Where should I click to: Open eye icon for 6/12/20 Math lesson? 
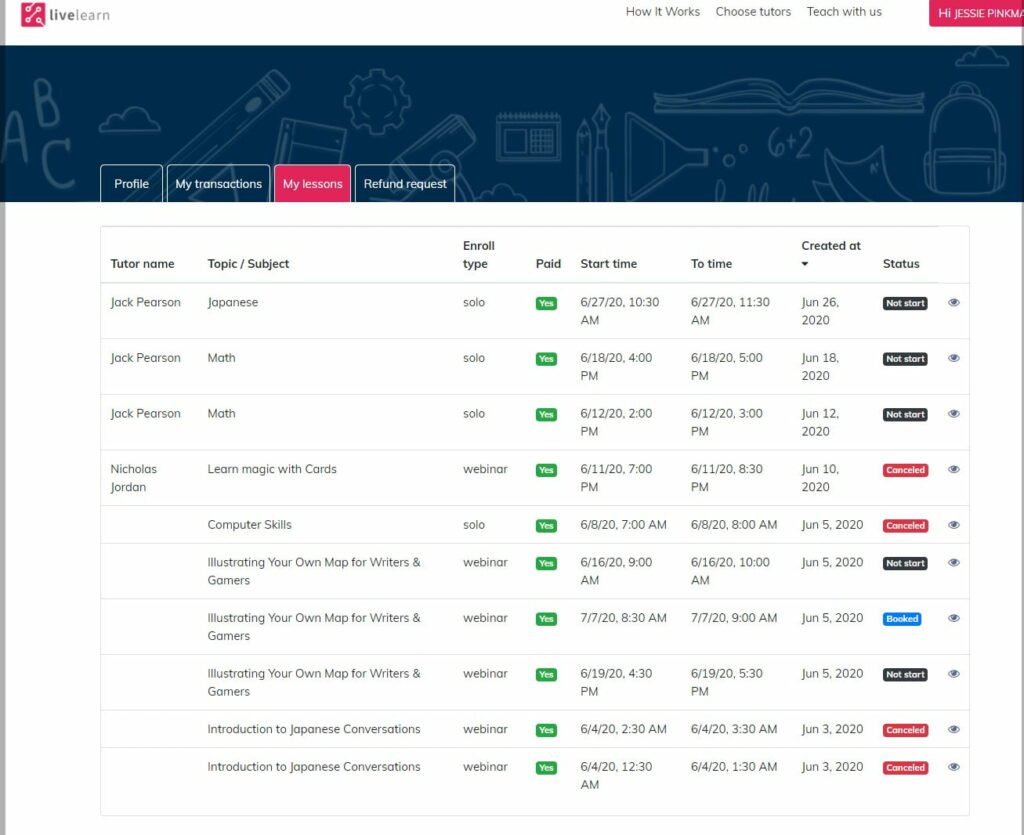point(953,414)
